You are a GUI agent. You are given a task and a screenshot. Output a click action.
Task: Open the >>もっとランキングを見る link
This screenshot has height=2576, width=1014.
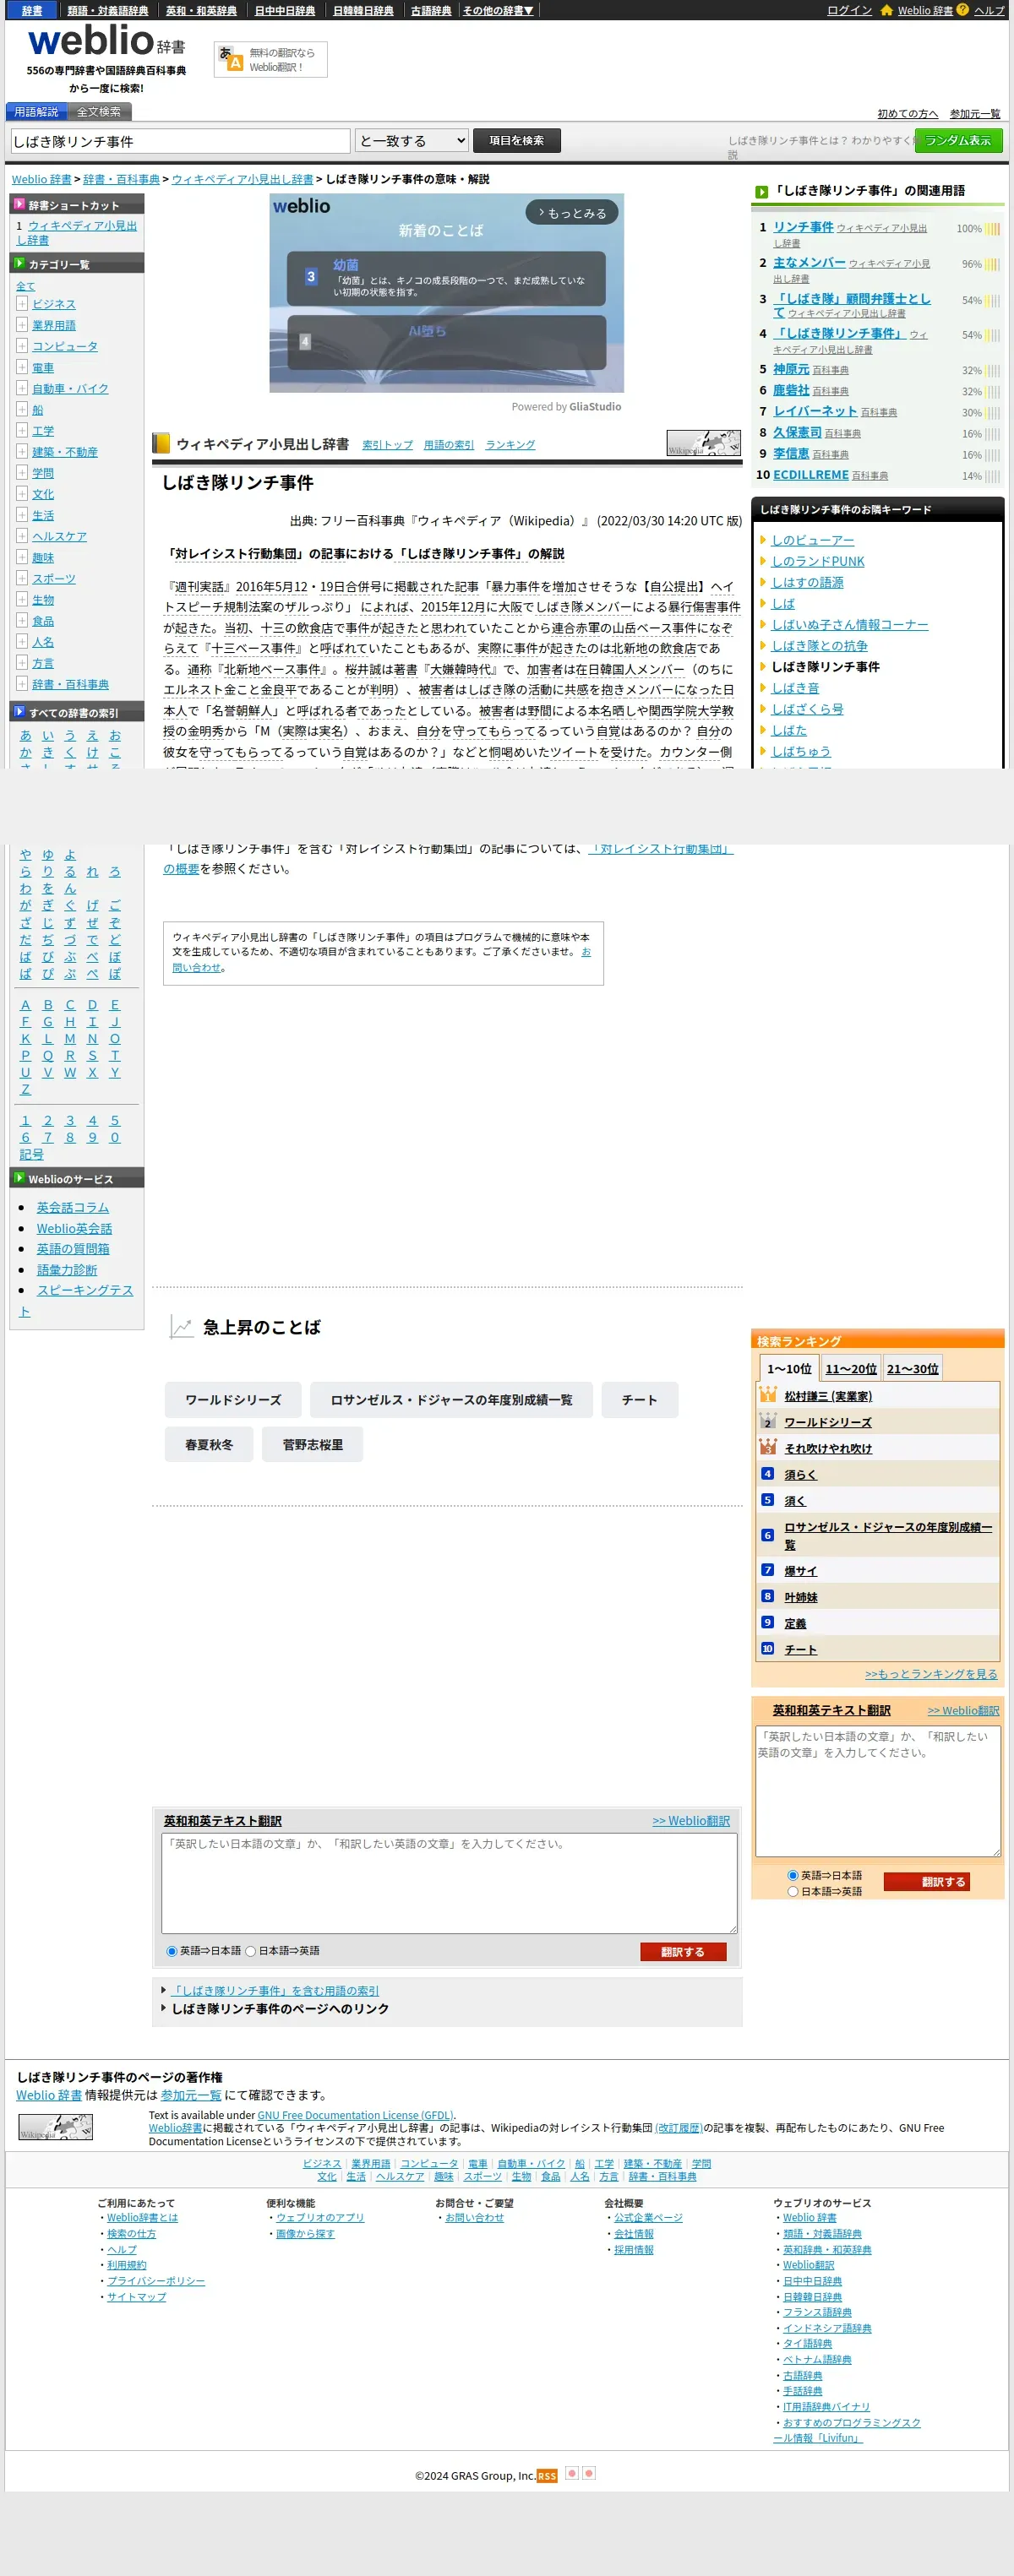(931, 1673)
